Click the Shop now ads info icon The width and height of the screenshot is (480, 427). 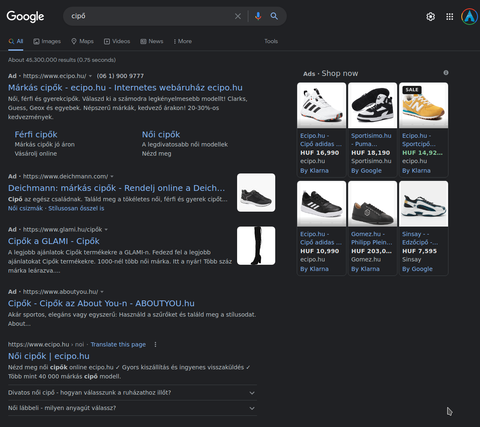pos(446,73)
